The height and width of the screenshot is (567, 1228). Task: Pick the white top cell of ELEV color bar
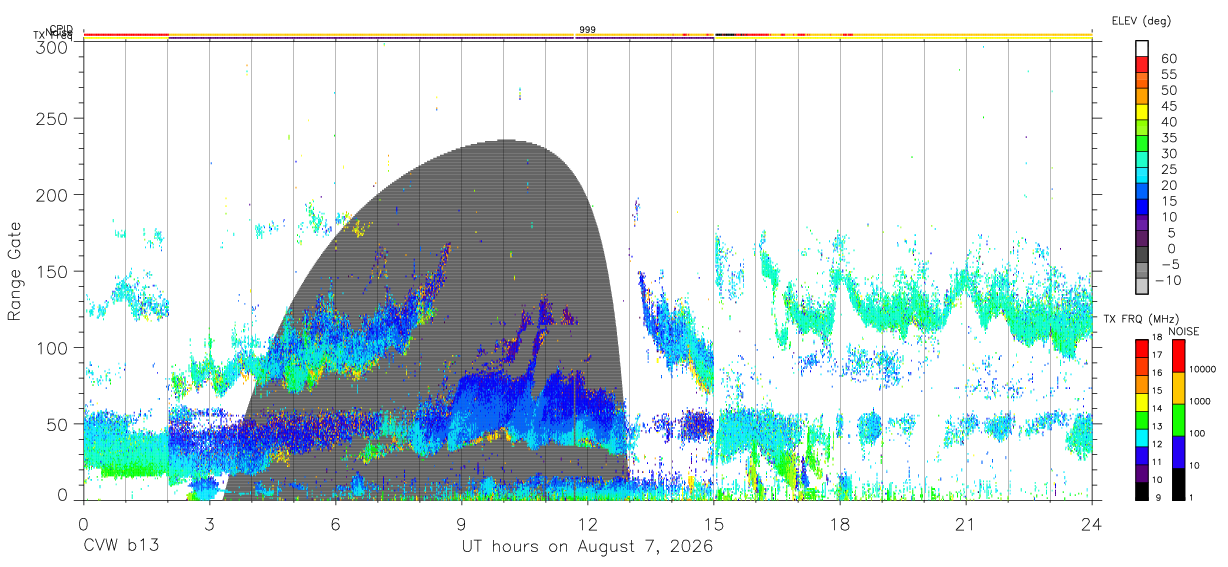coord(1143,48)
